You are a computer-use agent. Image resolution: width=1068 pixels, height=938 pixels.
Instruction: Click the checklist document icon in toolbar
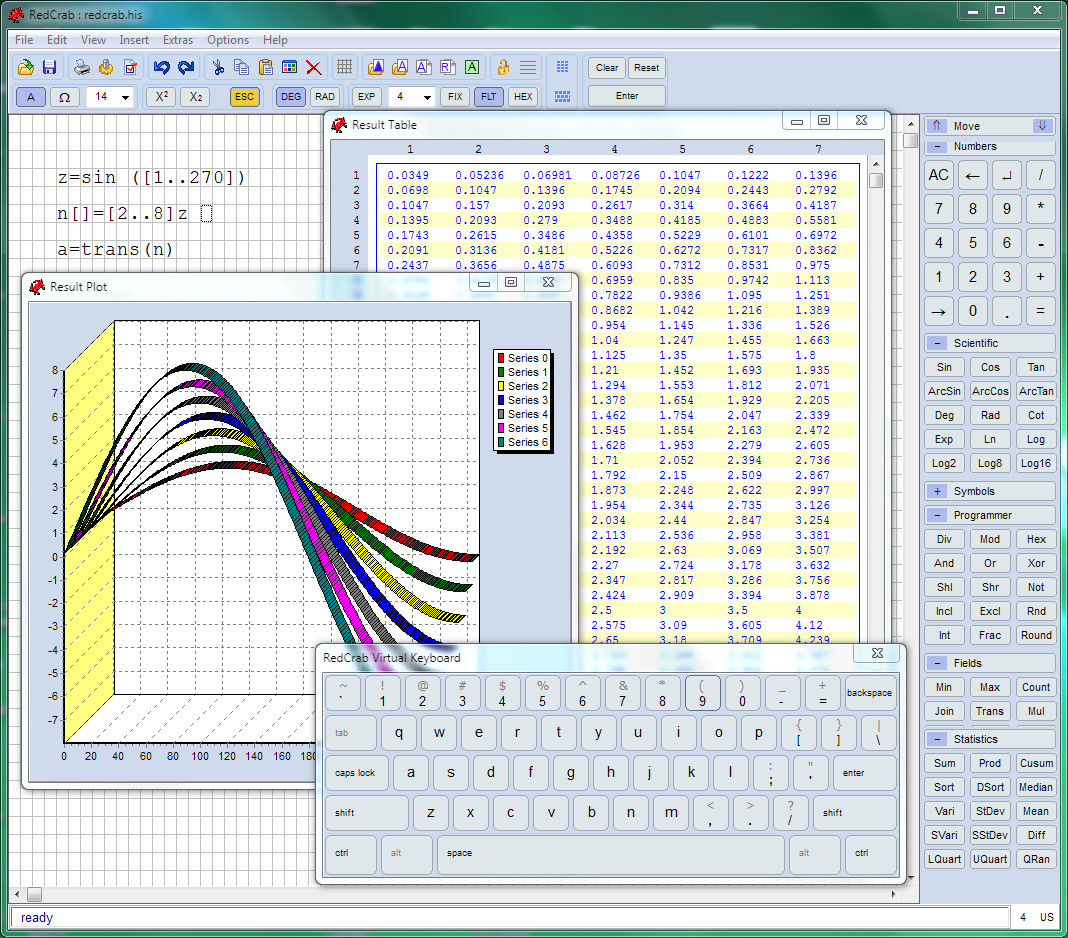131,67
